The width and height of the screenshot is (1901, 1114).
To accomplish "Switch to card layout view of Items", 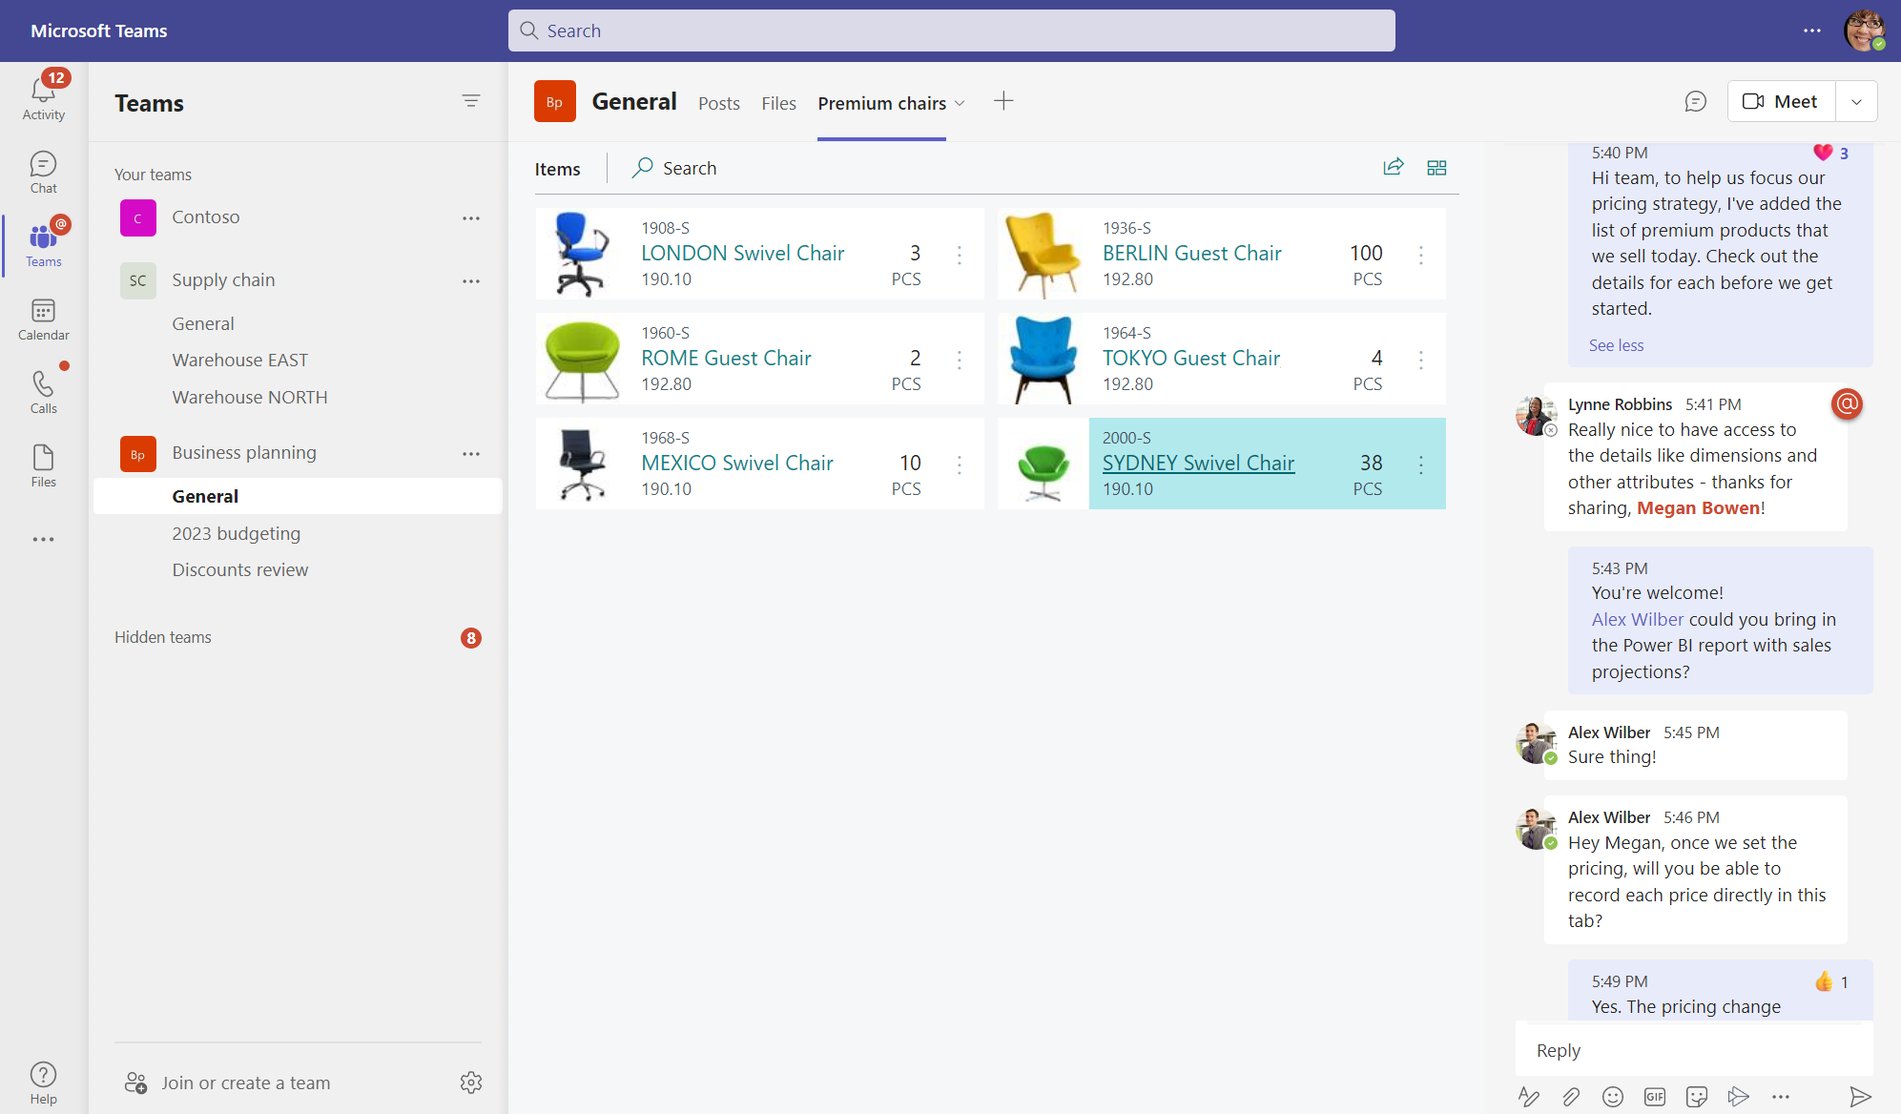I will click(x=1437, y=167).
